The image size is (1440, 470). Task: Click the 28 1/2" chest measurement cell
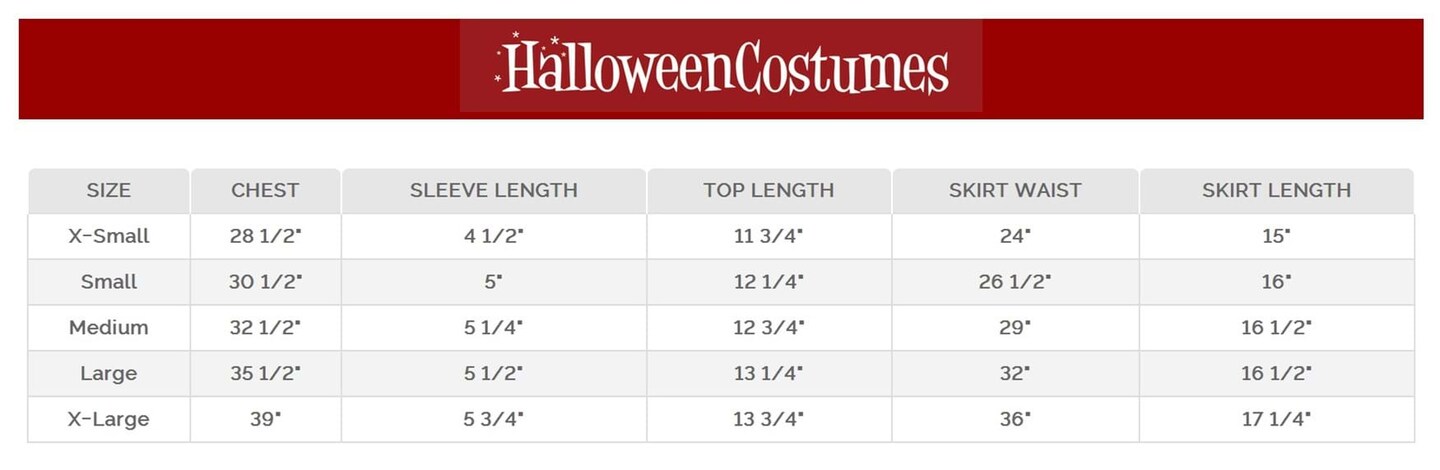[x=265, y=236]
